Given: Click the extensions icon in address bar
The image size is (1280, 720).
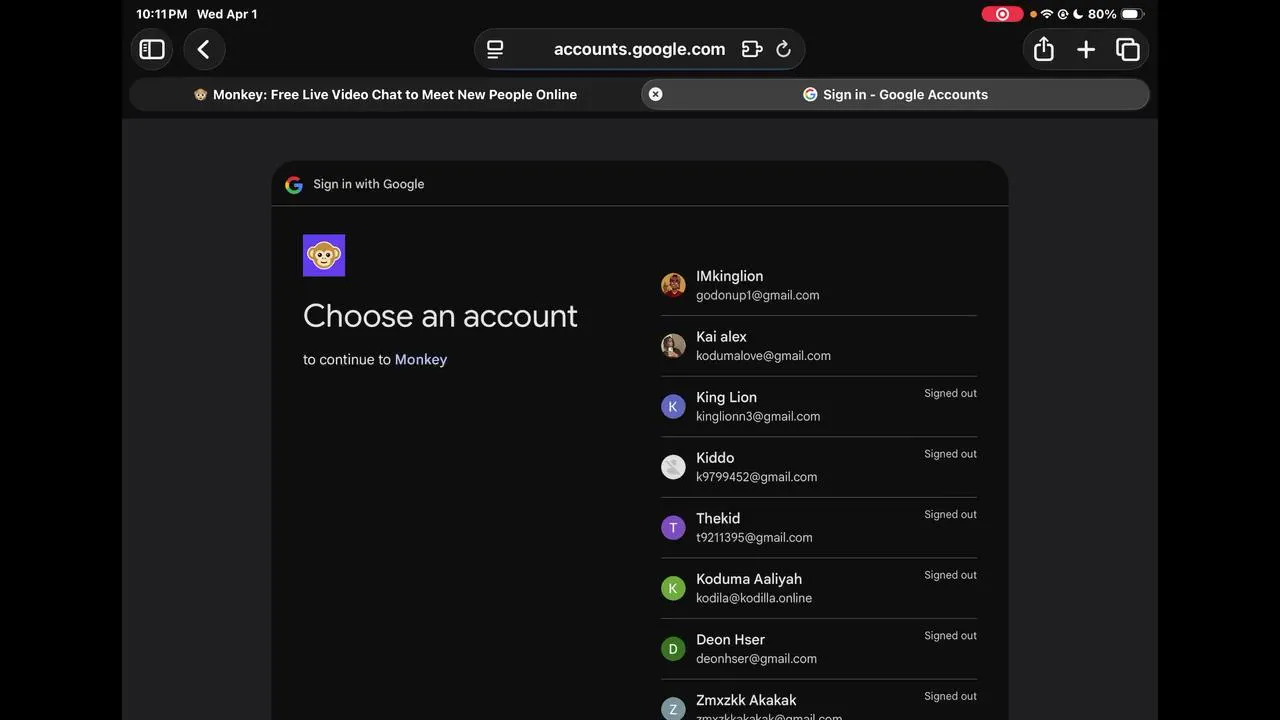Looking at the screenshot, I should pyautogui.click(x=752, y=49).
